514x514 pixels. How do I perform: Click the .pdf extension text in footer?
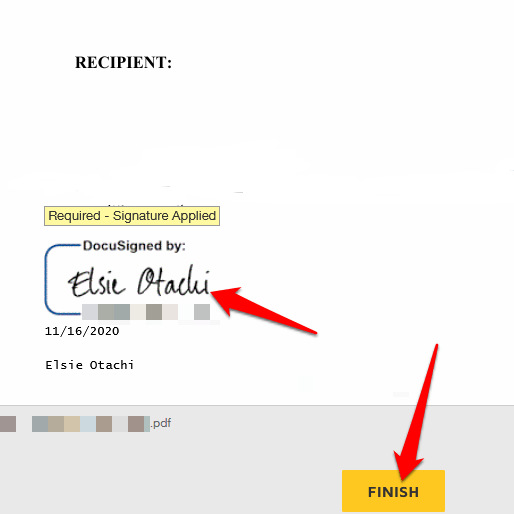coord(161,423)
